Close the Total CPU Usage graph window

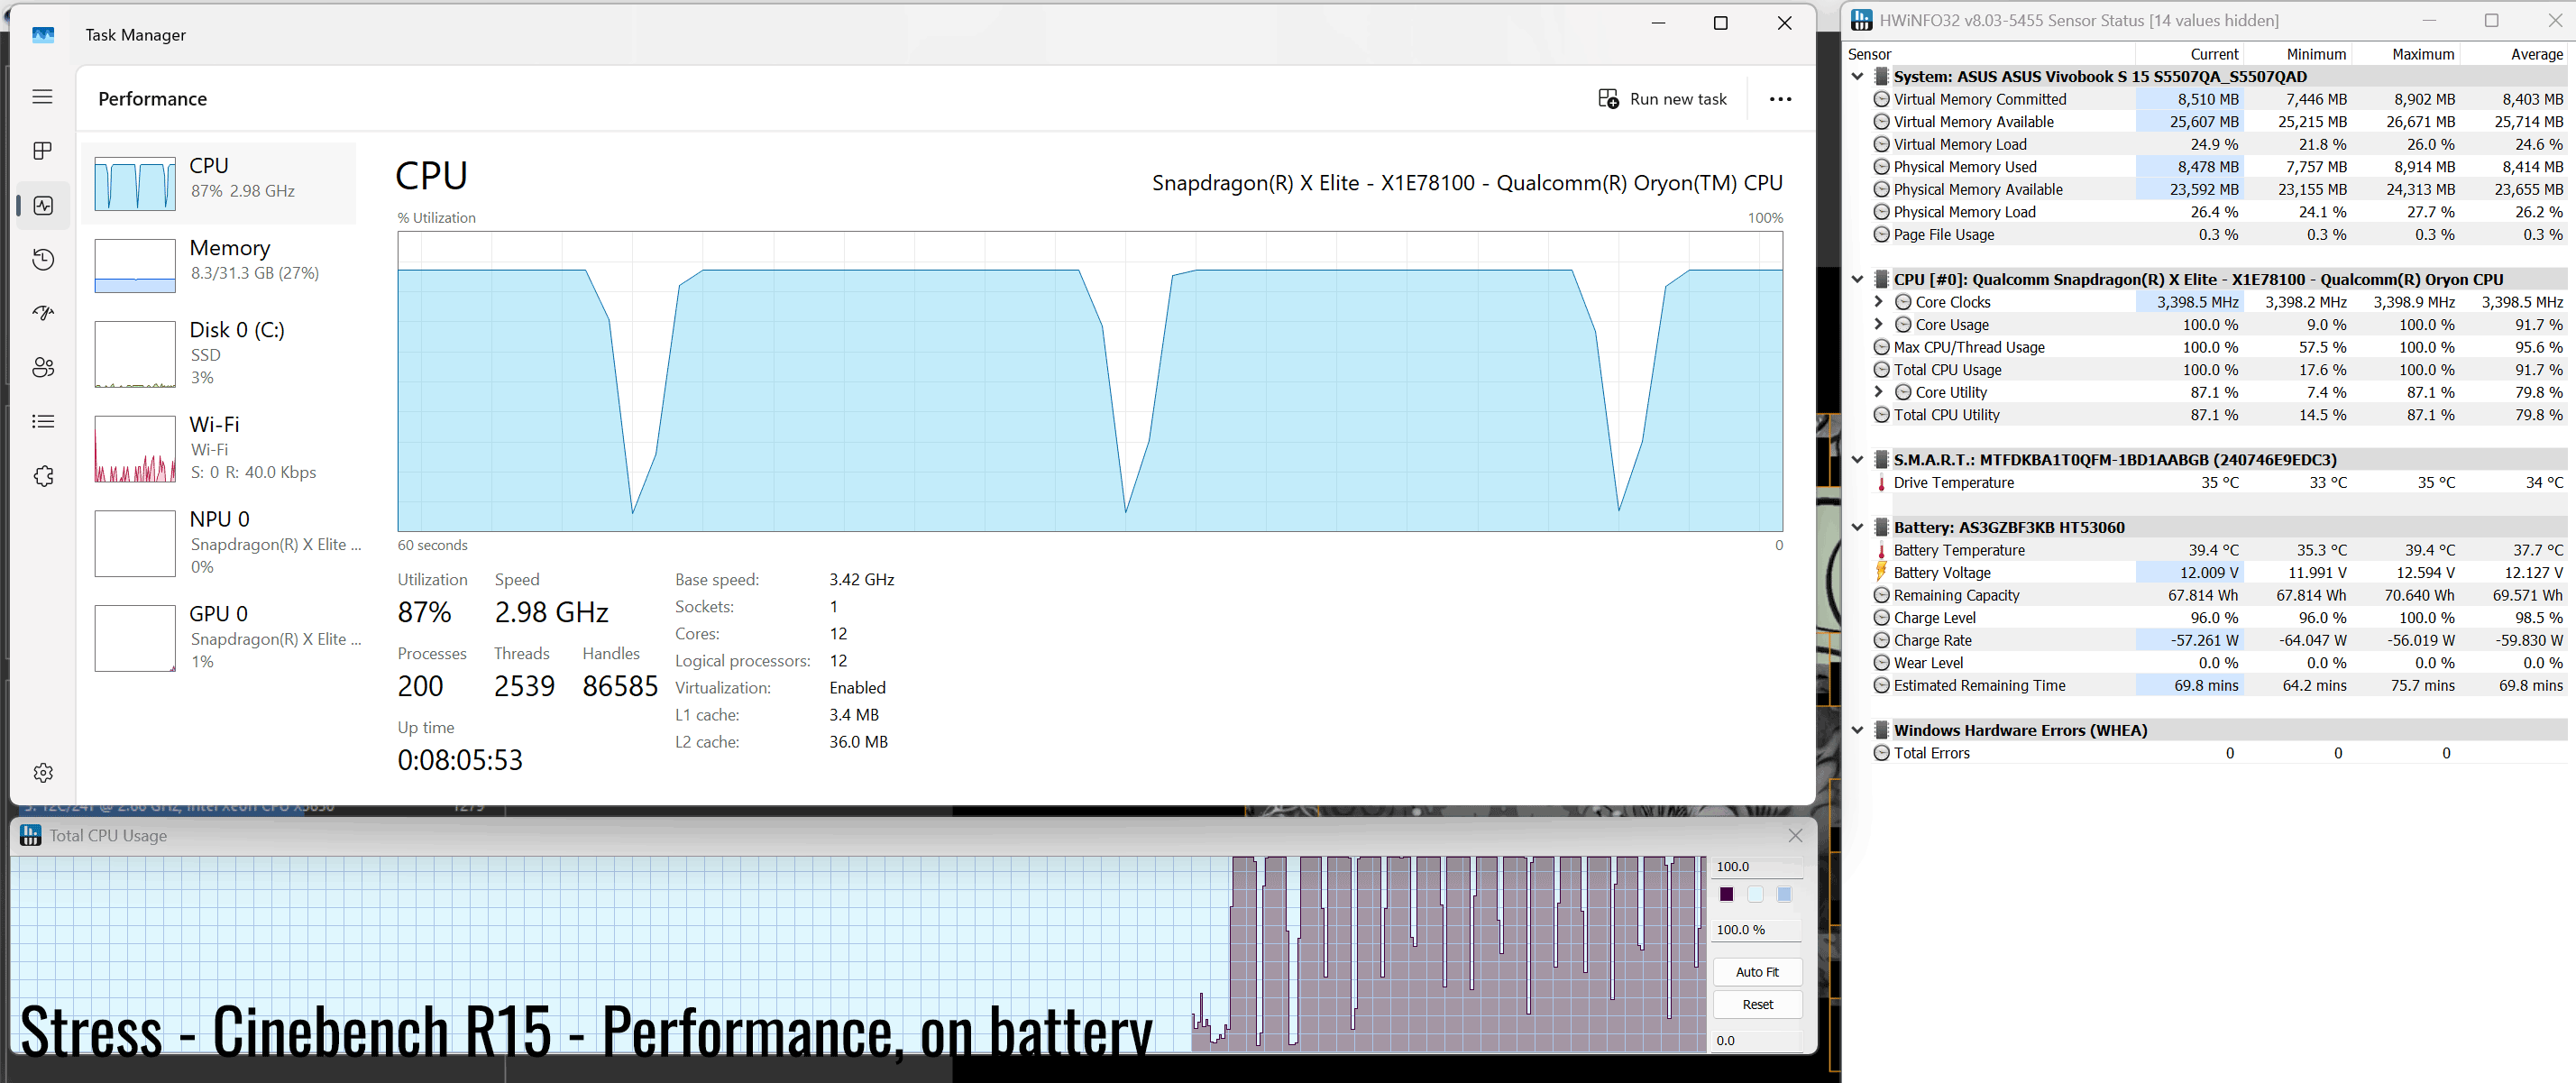1795,836
